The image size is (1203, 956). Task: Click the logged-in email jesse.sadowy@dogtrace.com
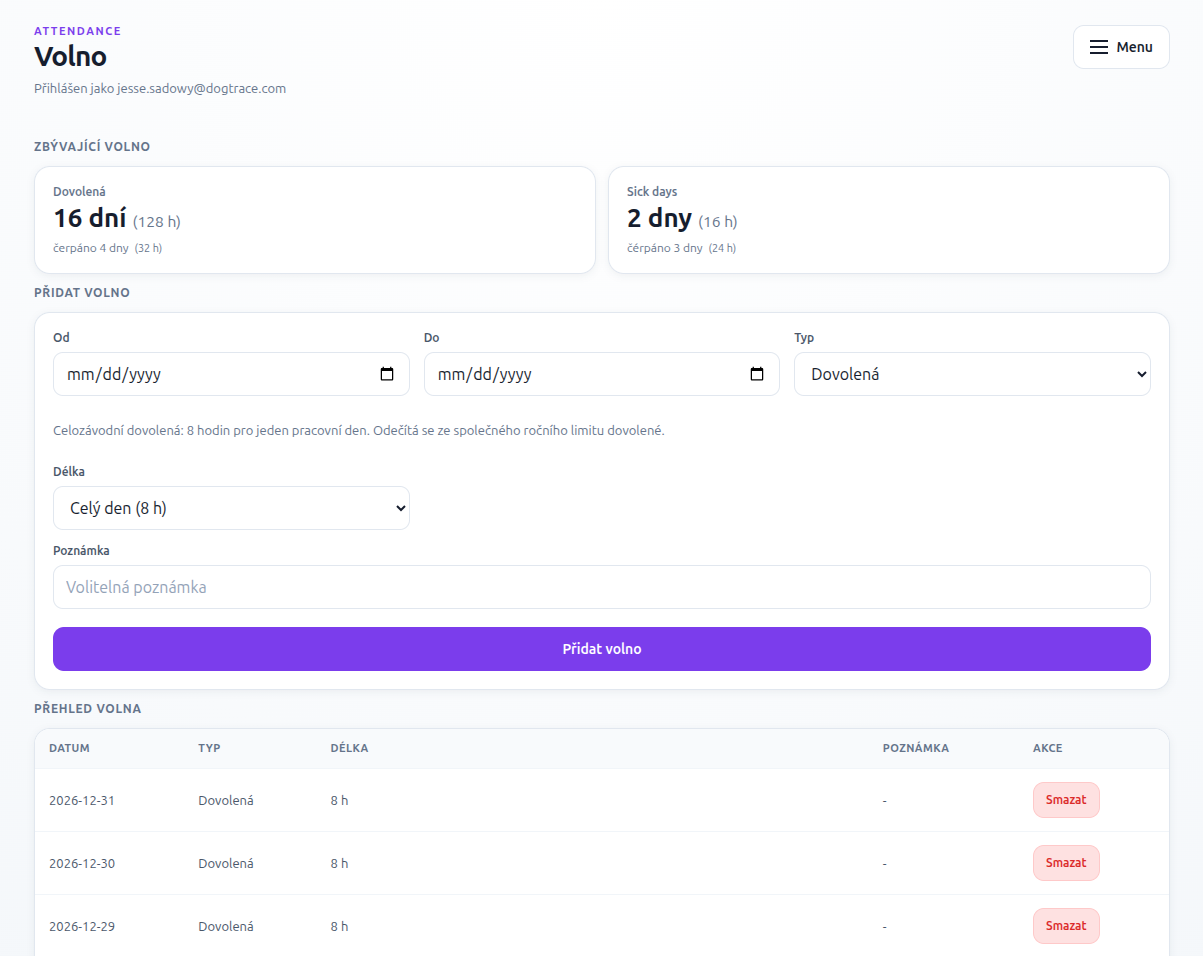pos(202,89)
